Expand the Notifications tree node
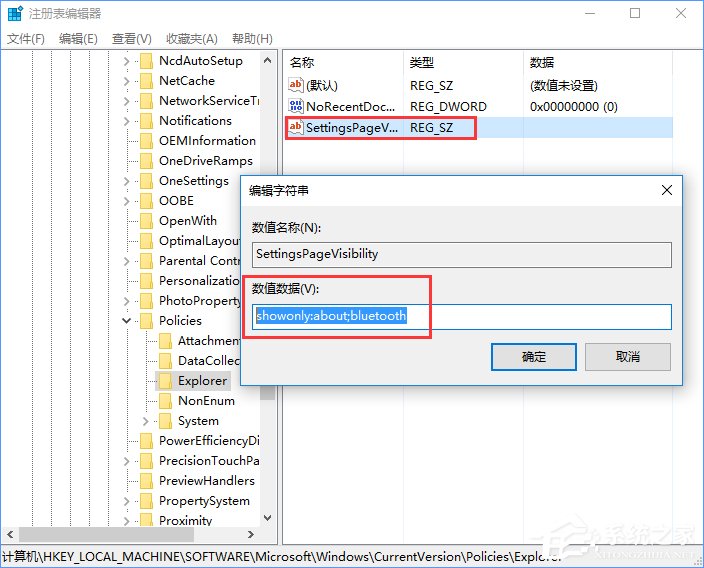This screenshot has height=568, width=704. [x=127, y=122]
